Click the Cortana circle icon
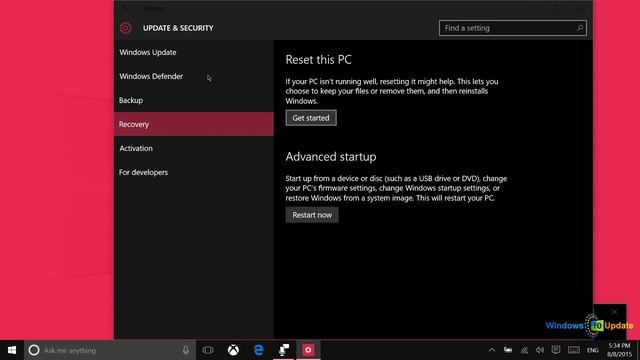 pos(34,350)
